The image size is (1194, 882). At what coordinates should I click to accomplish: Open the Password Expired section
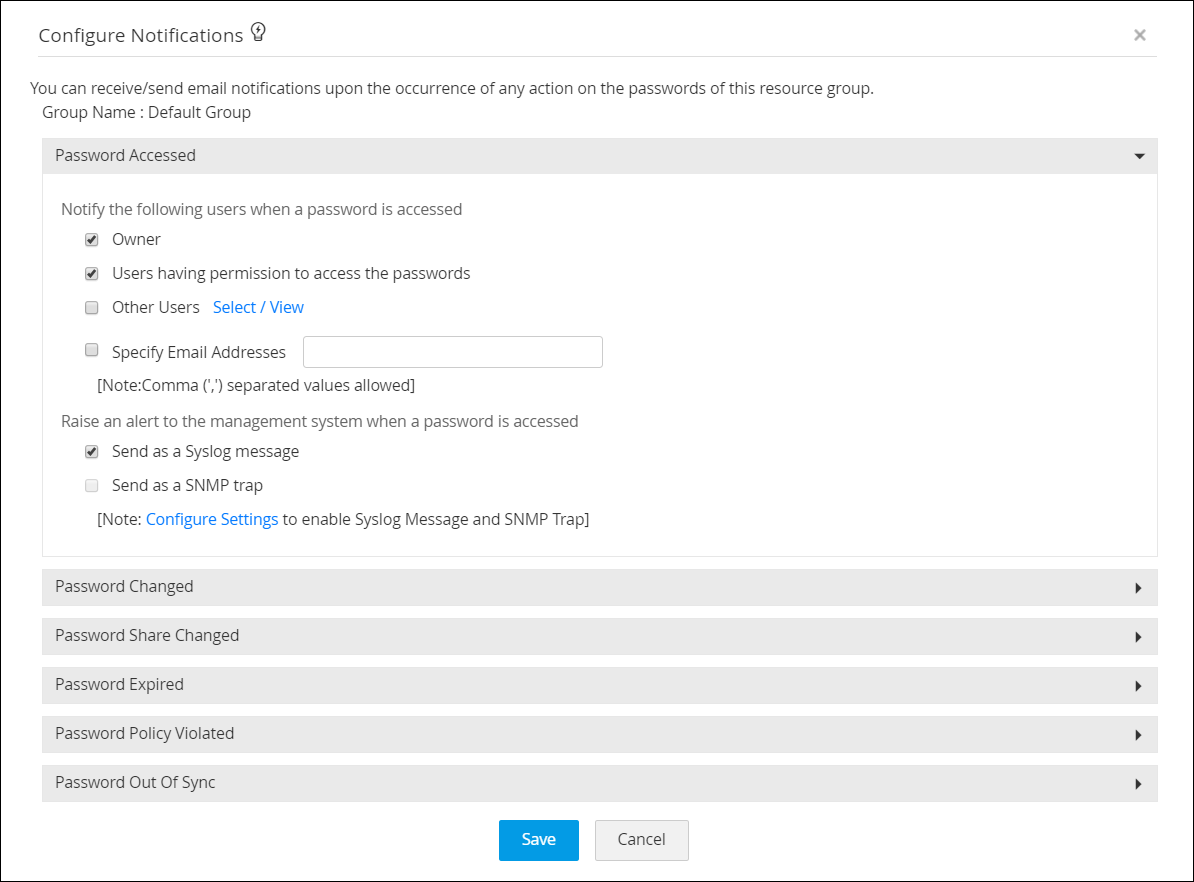pyautogui.click(x=598, y=685)
